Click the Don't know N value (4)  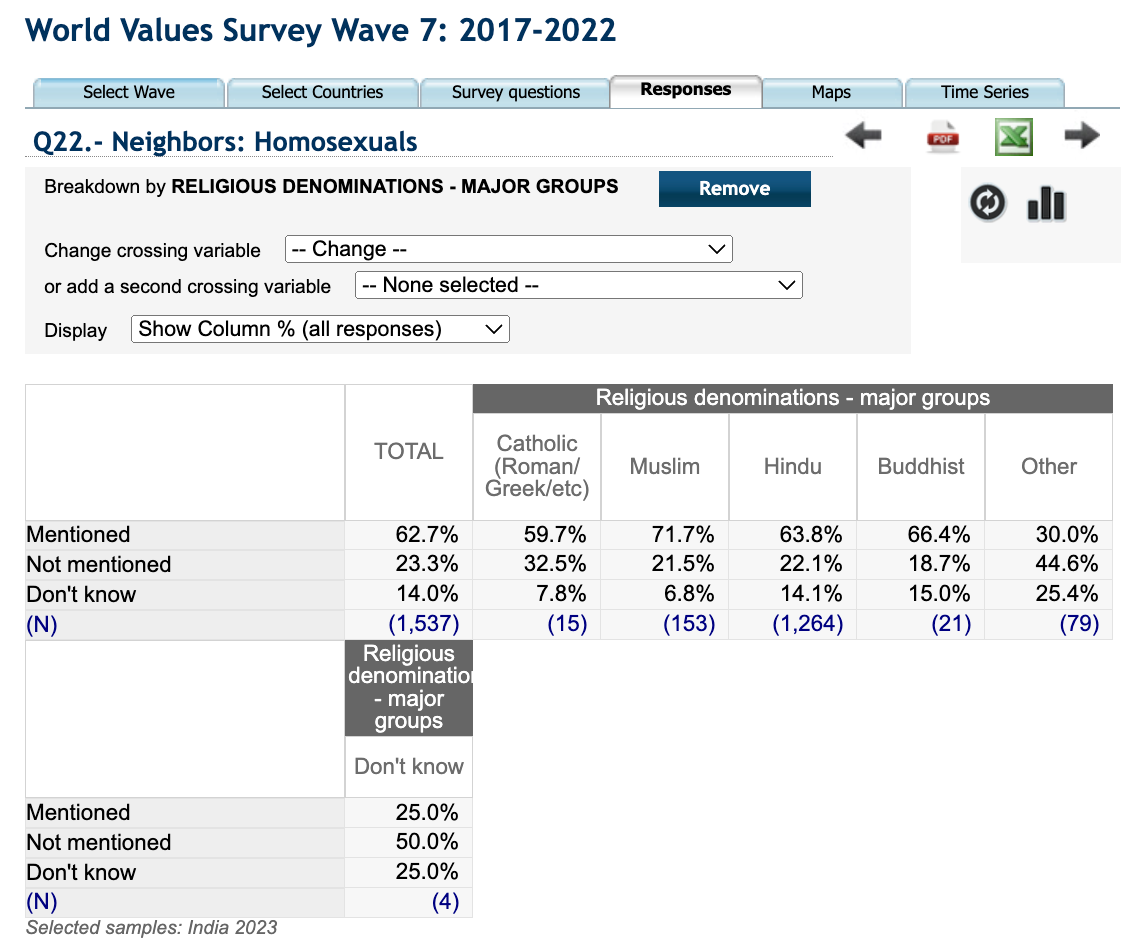(x=445, y=902)
